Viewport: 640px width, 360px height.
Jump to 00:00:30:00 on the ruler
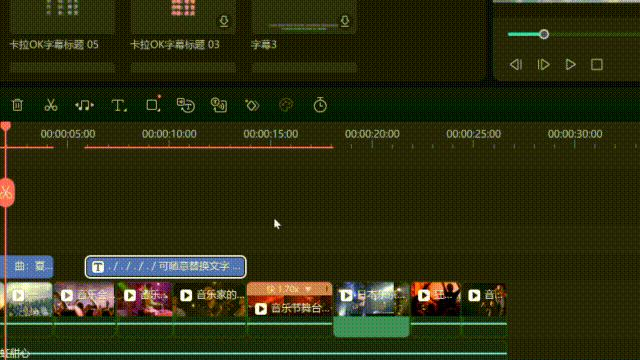click(575, 134)
